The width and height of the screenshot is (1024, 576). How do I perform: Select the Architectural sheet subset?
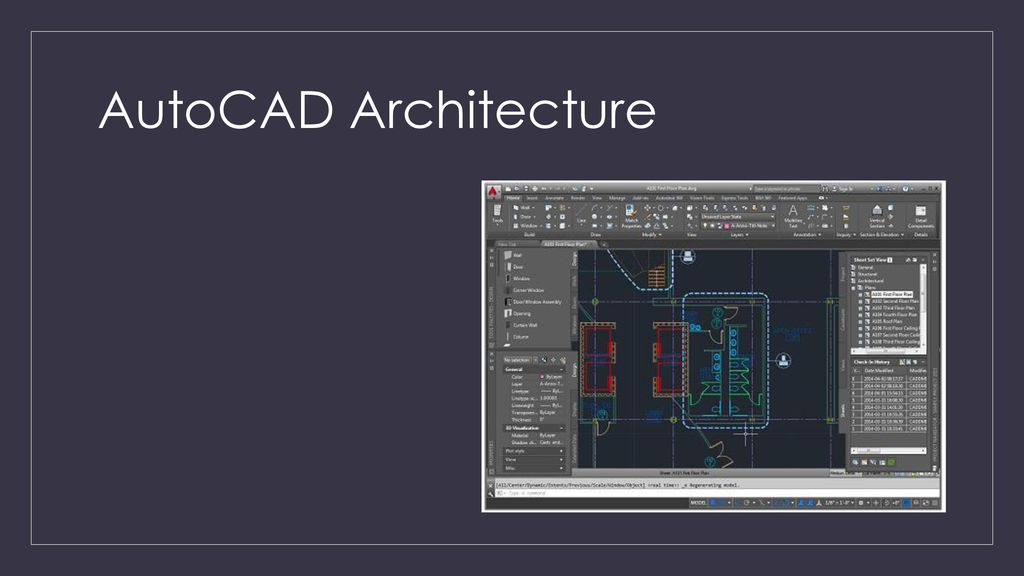coord(871,281)
